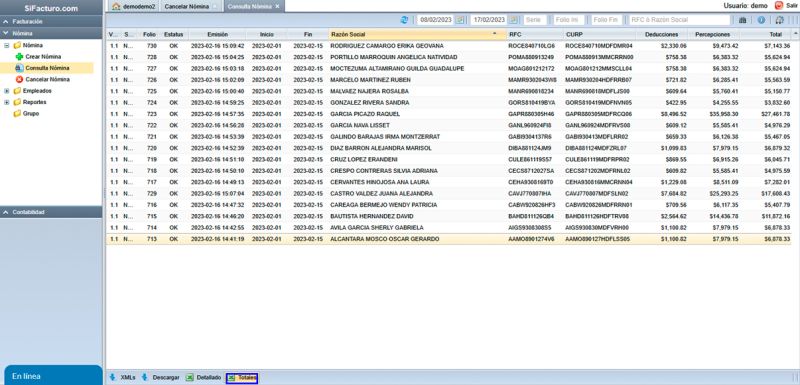
Task: Click the Folio Fin input field
Action: click(x=607, y=20)
